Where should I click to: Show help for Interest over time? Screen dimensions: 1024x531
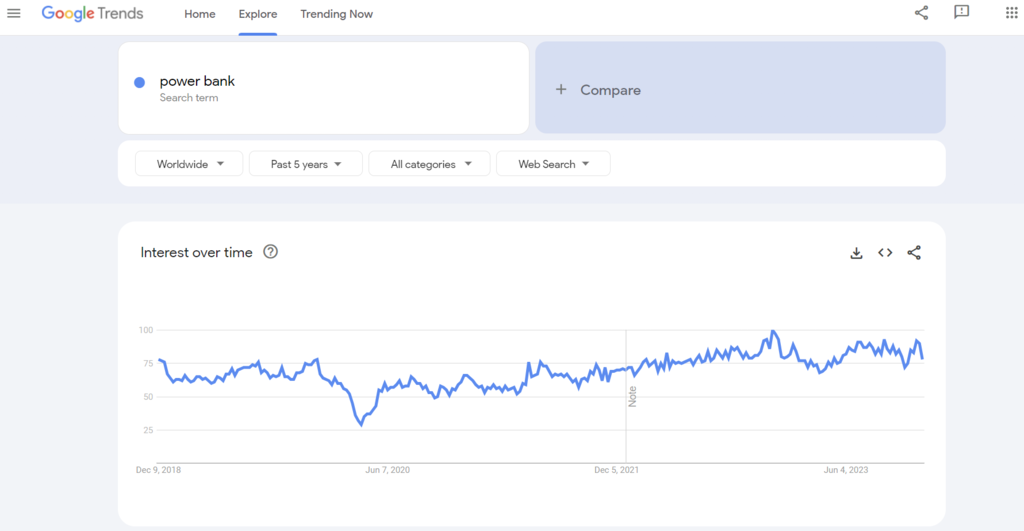pos(270,252)
